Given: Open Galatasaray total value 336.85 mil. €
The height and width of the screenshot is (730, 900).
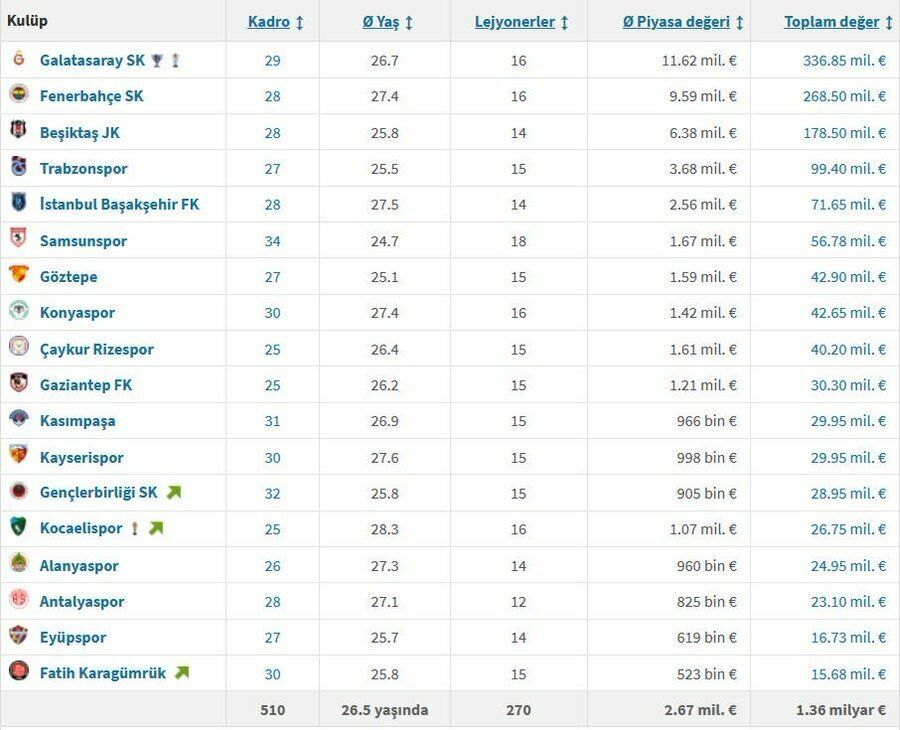Looking at the screenshot, I should (844, 60).
